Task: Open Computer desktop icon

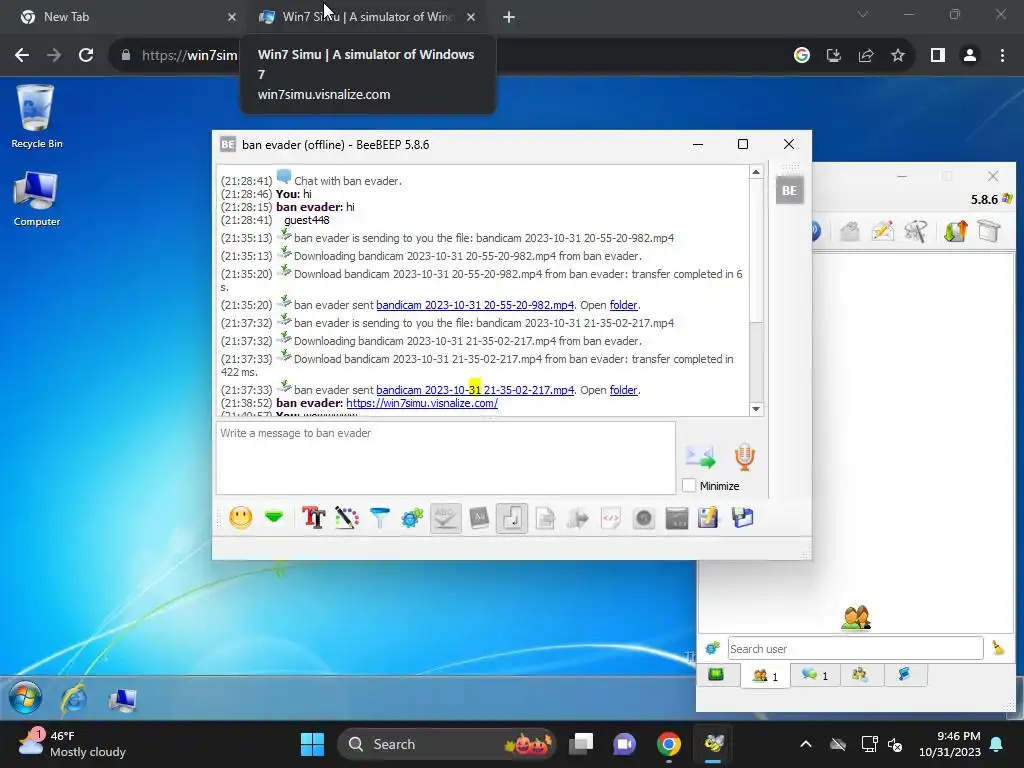Action: tap(37, 199)
